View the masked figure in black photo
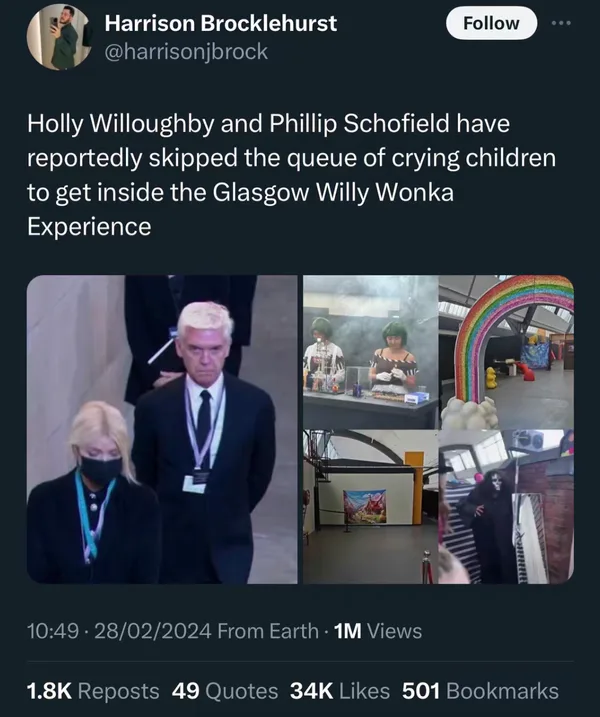The image size is (600, 717). (506, 507)
